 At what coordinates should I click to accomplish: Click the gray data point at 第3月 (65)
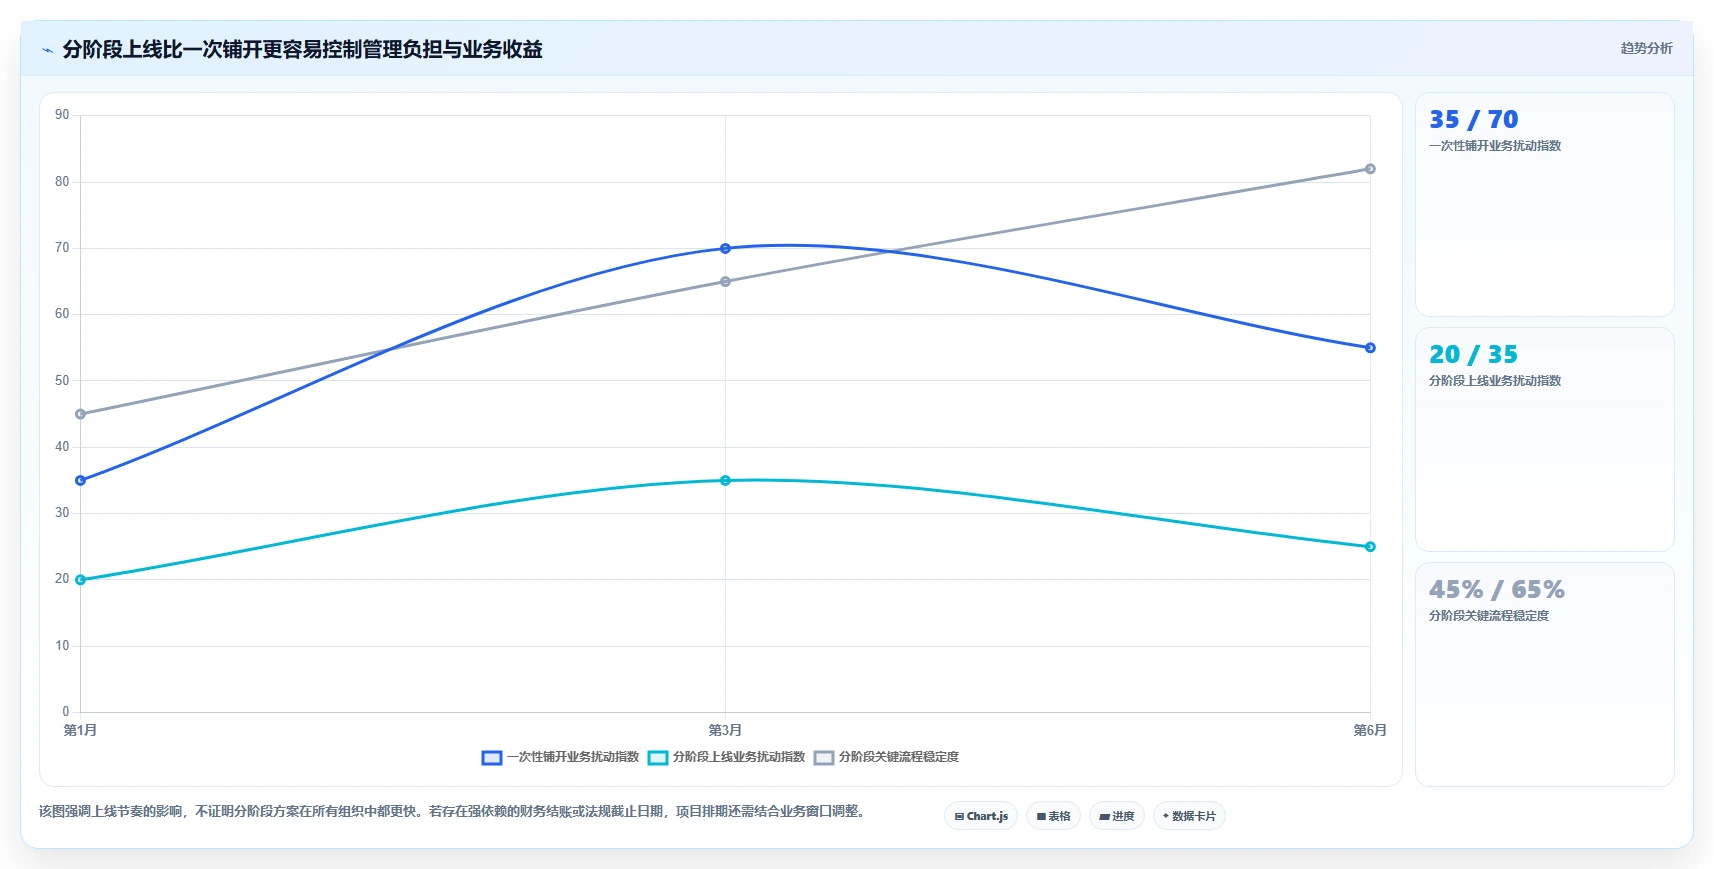[x=725, y=281]
